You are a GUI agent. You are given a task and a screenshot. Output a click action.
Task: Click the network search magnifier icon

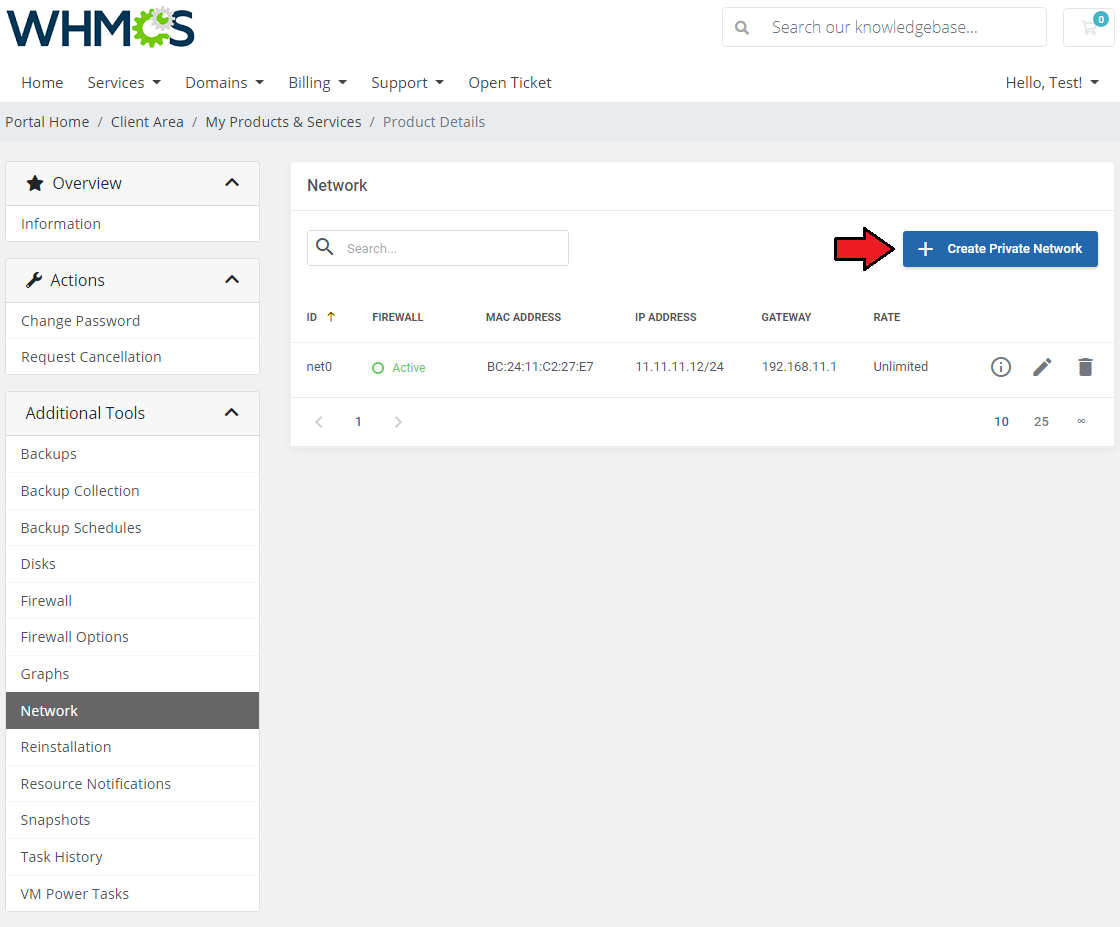[x=325, y=247]
